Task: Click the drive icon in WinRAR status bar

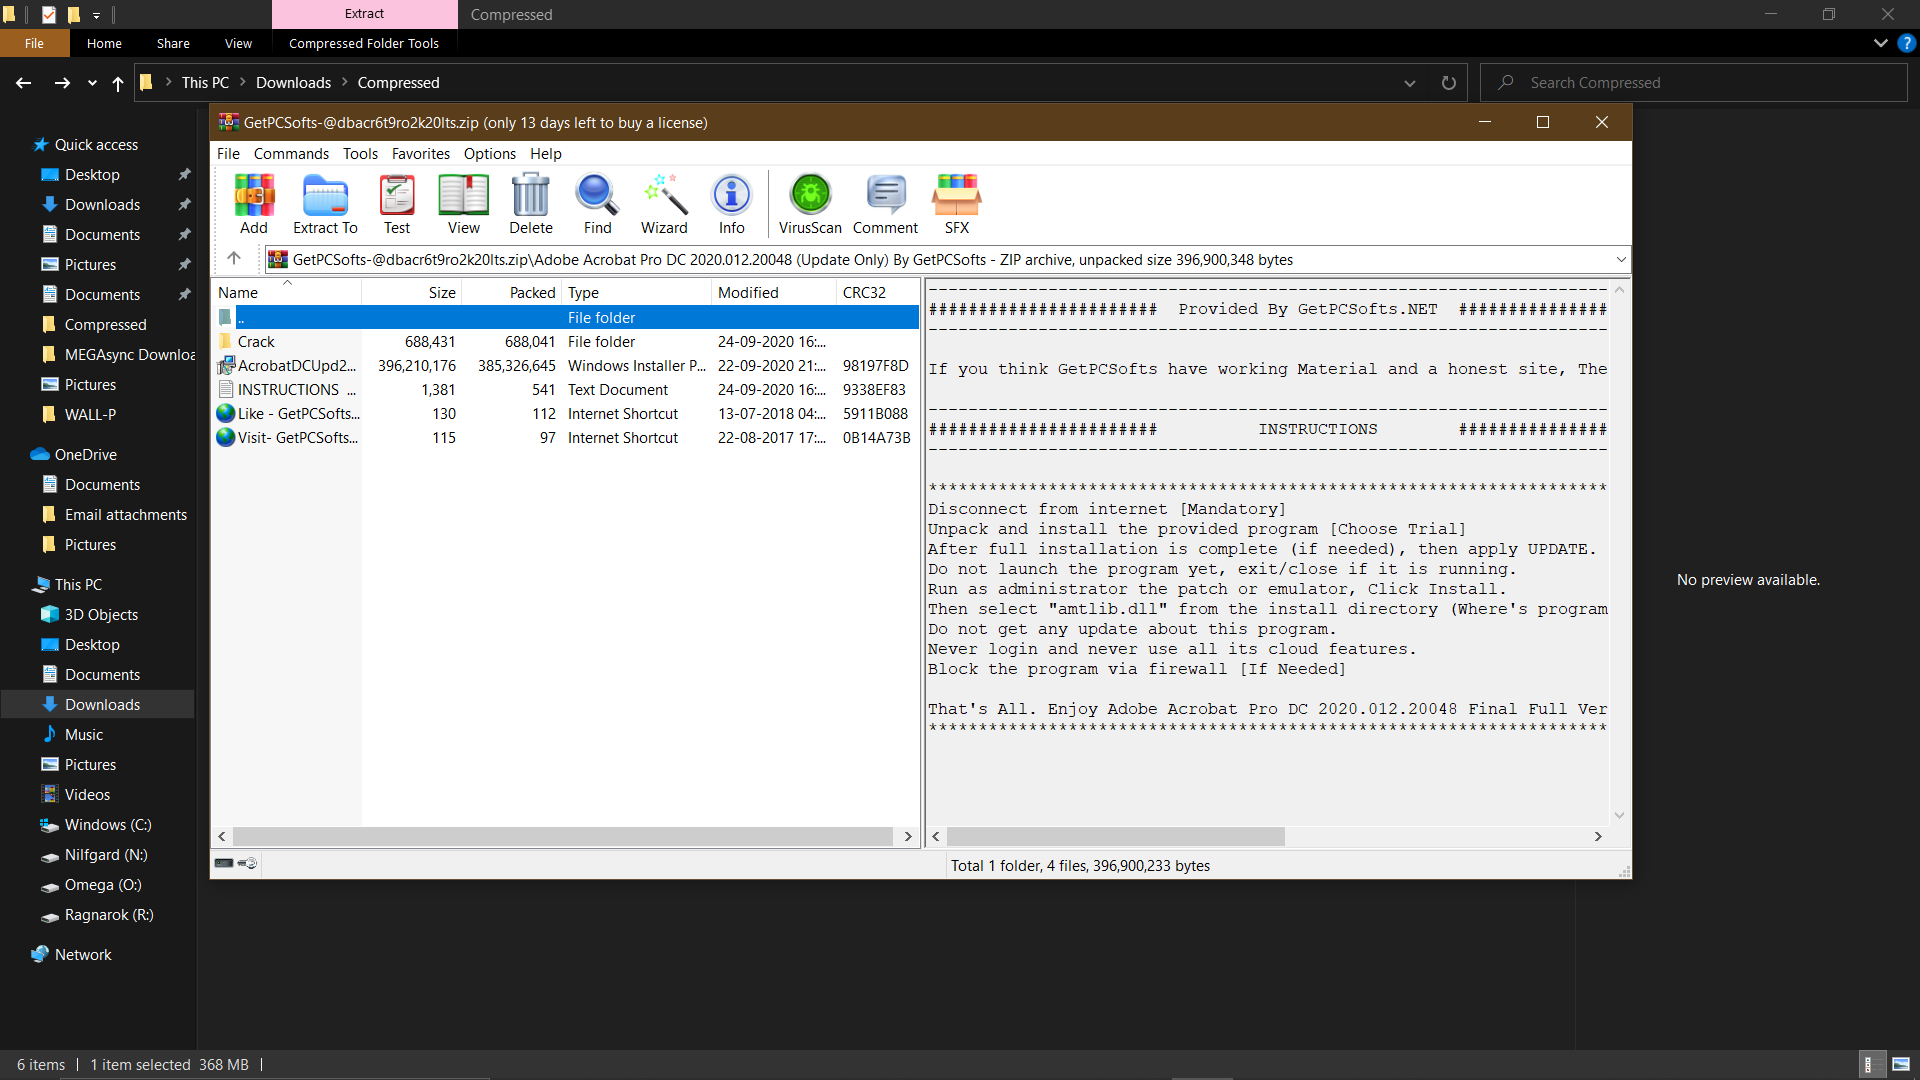Action: pos(224,863)
